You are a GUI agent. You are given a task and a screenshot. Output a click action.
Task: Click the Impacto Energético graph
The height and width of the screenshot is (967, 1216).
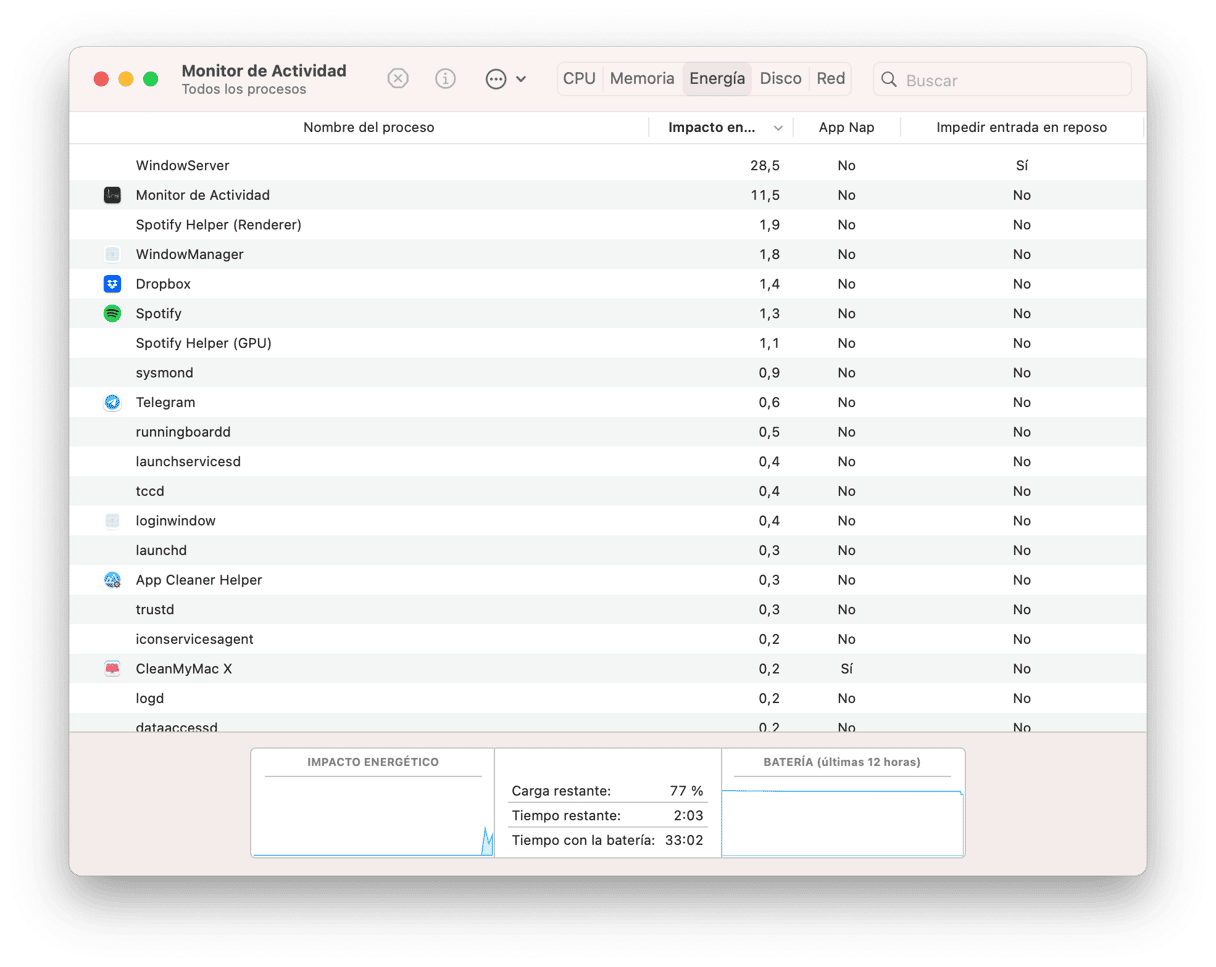pos(372,803)
